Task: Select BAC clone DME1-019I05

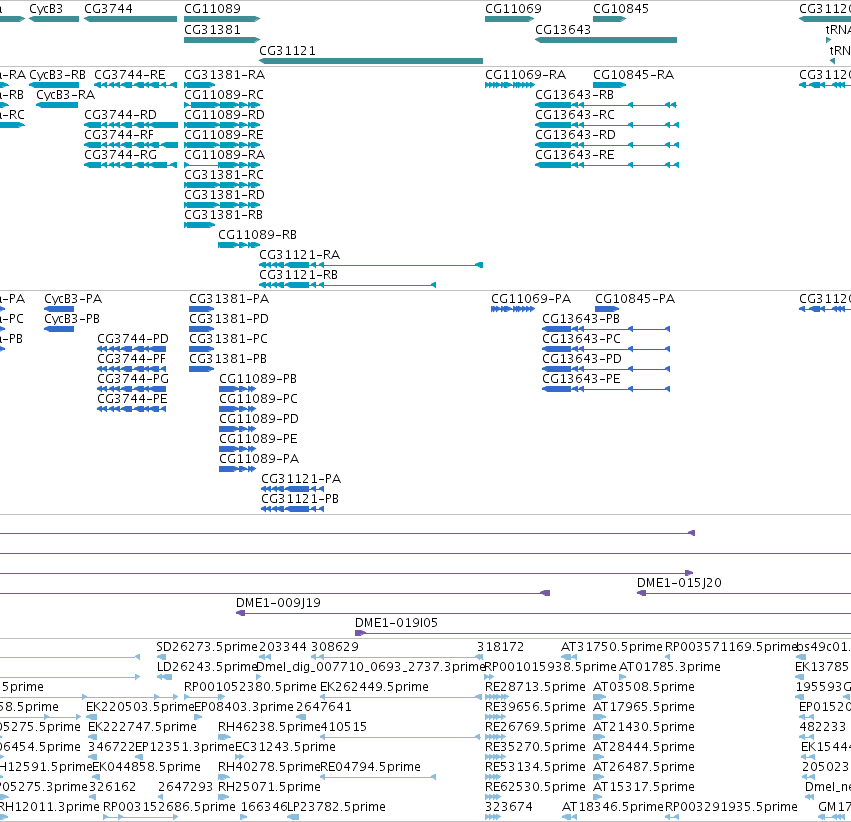Action: [x=396, y=623]
